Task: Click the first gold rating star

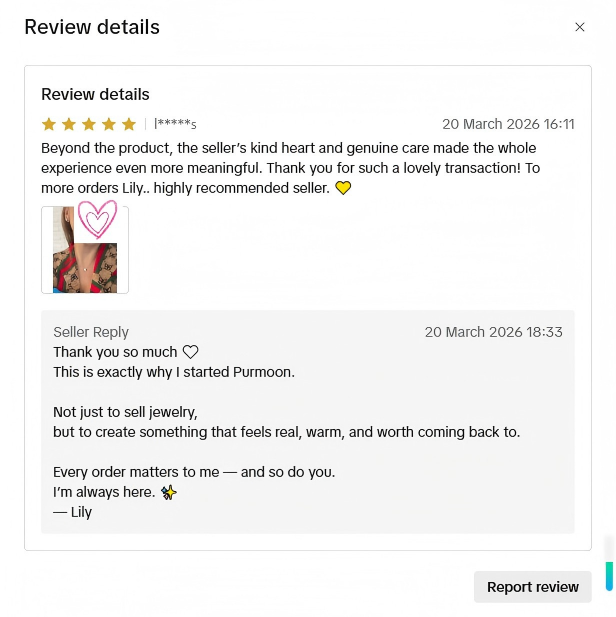Action: [49, 124]
